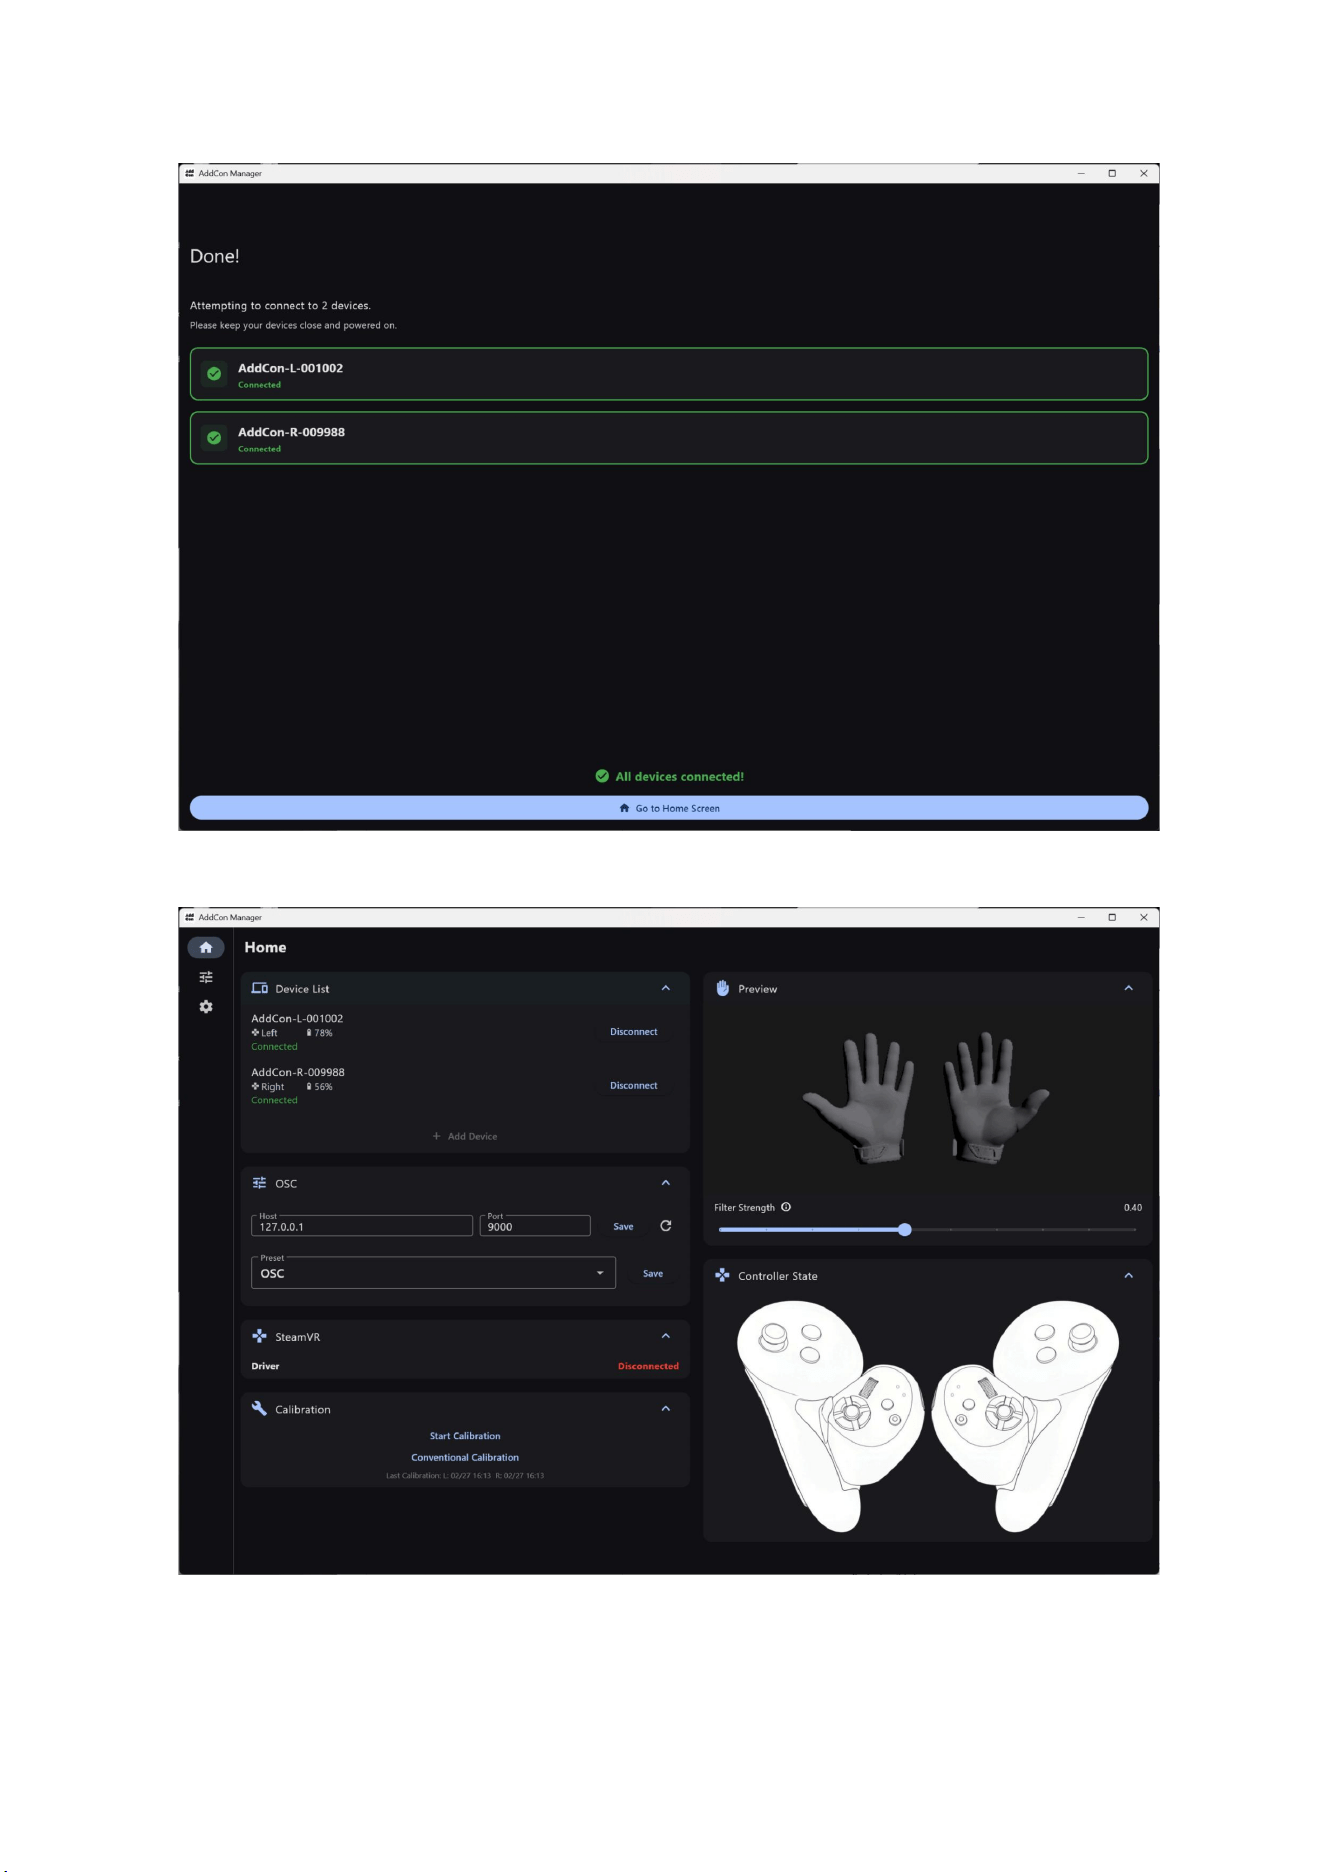This screenshot has height=1872, width=1325.
Task: Click the Device List panel icon
Action: 259,988
